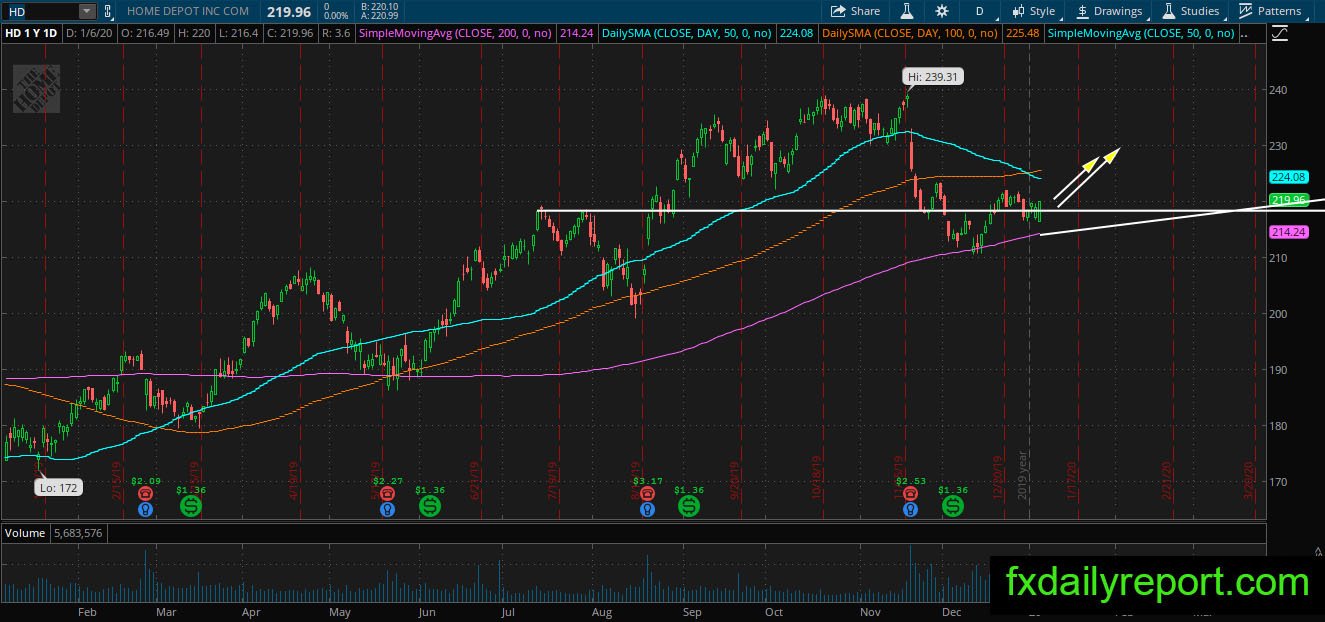Open the Drawings menu
This screenshot has width=1325, height=622.
[x=1109, y=11]
